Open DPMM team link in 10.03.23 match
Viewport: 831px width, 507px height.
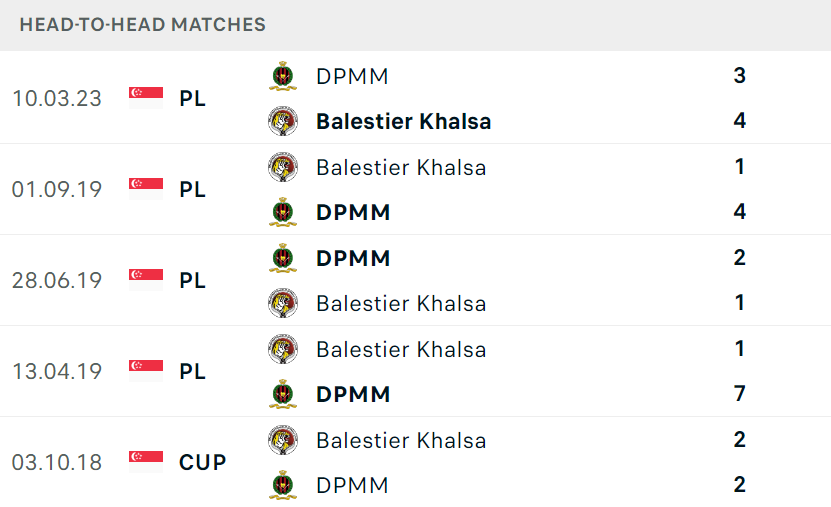(352, 76)
